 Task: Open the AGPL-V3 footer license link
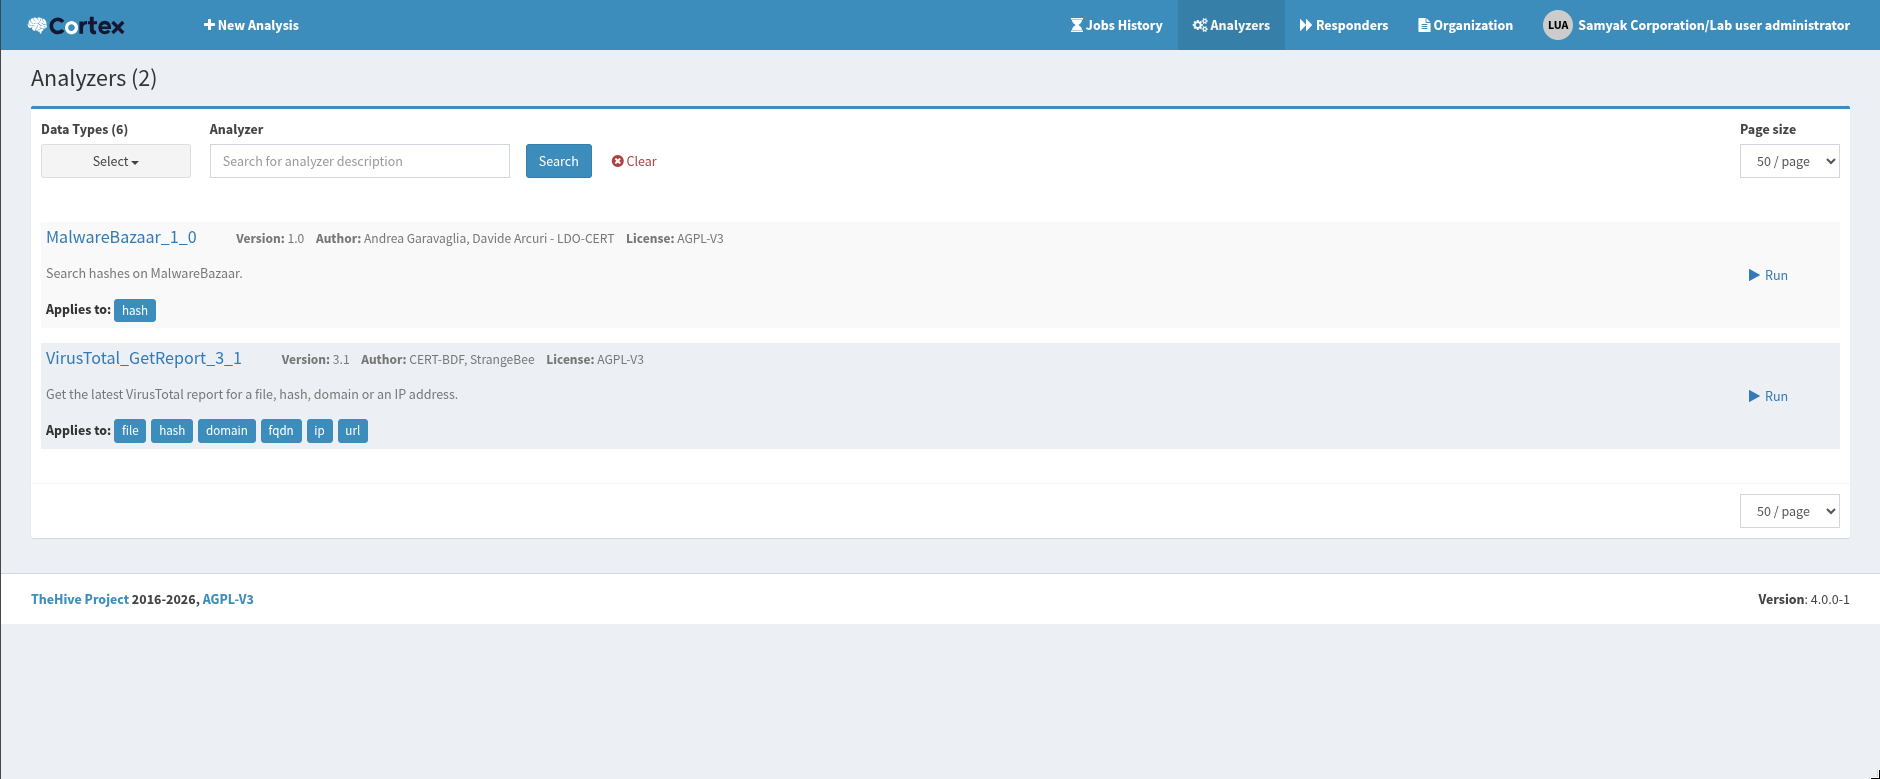[x=228, y=599]
